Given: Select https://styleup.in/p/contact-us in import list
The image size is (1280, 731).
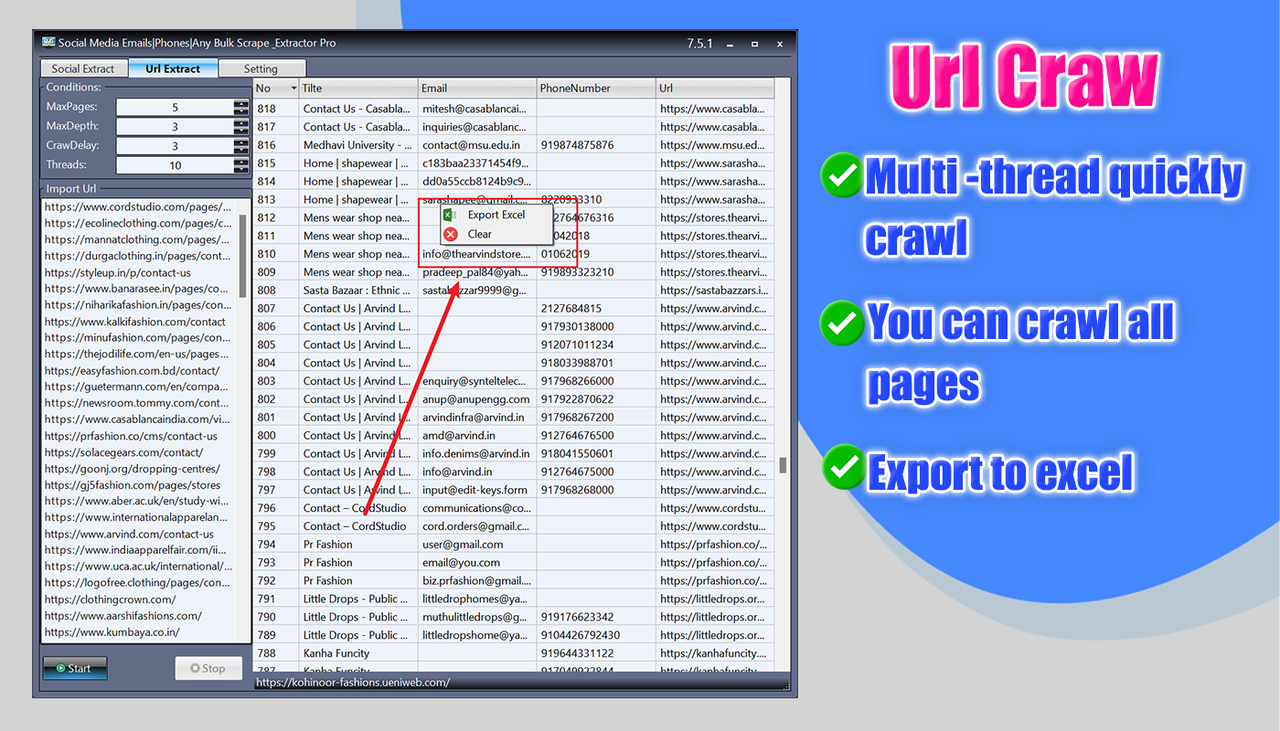Looking at the screenshot, I should [x=118, y=272].
